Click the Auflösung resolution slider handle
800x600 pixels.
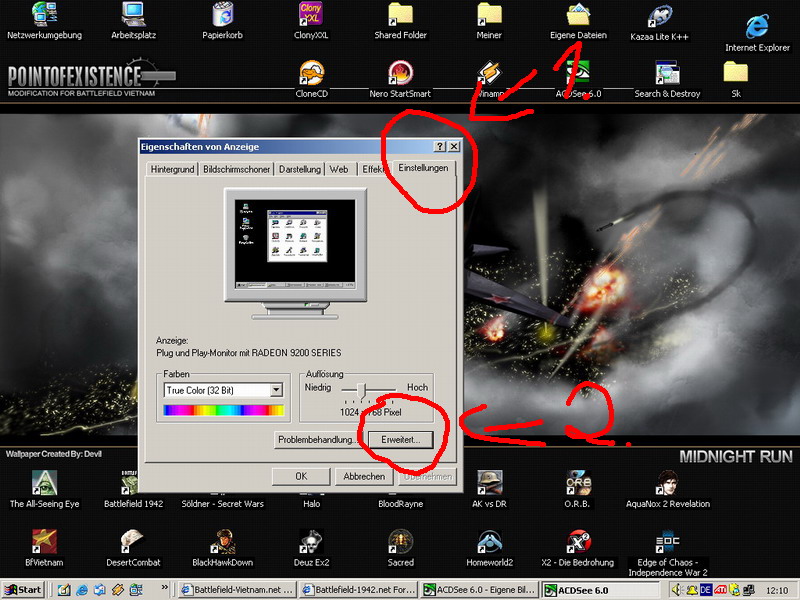[362, 391]
